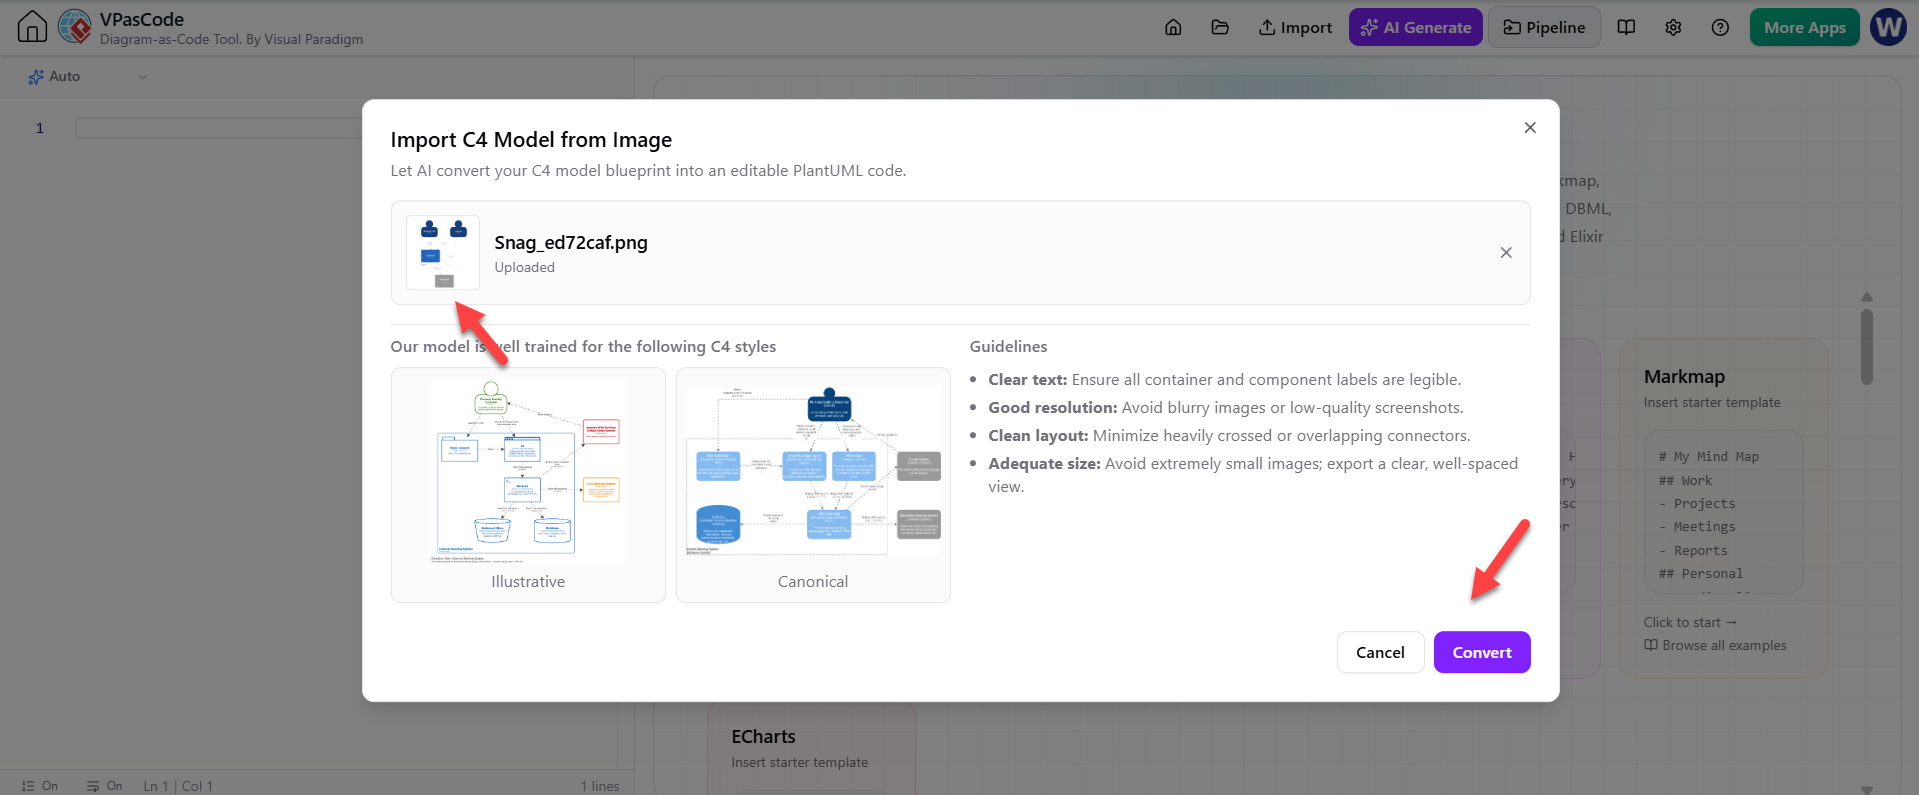Click the house icon beside the VPasCode logo

[x=32, y=27]
